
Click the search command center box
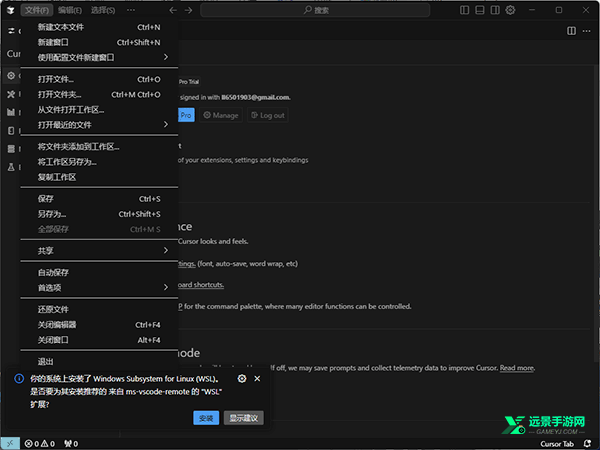coord(320,10)
